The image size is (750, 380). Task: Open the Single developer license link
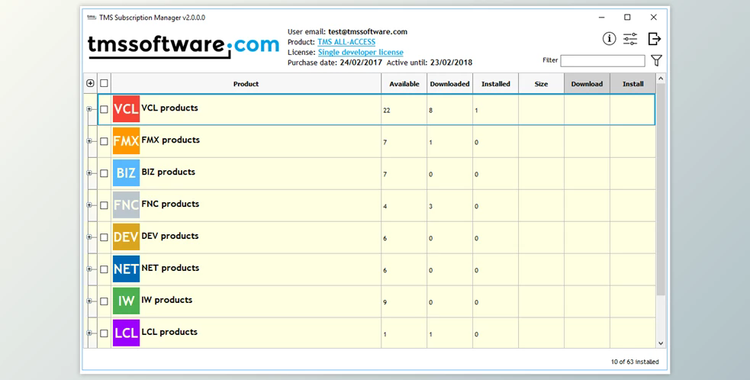(361, 52)
